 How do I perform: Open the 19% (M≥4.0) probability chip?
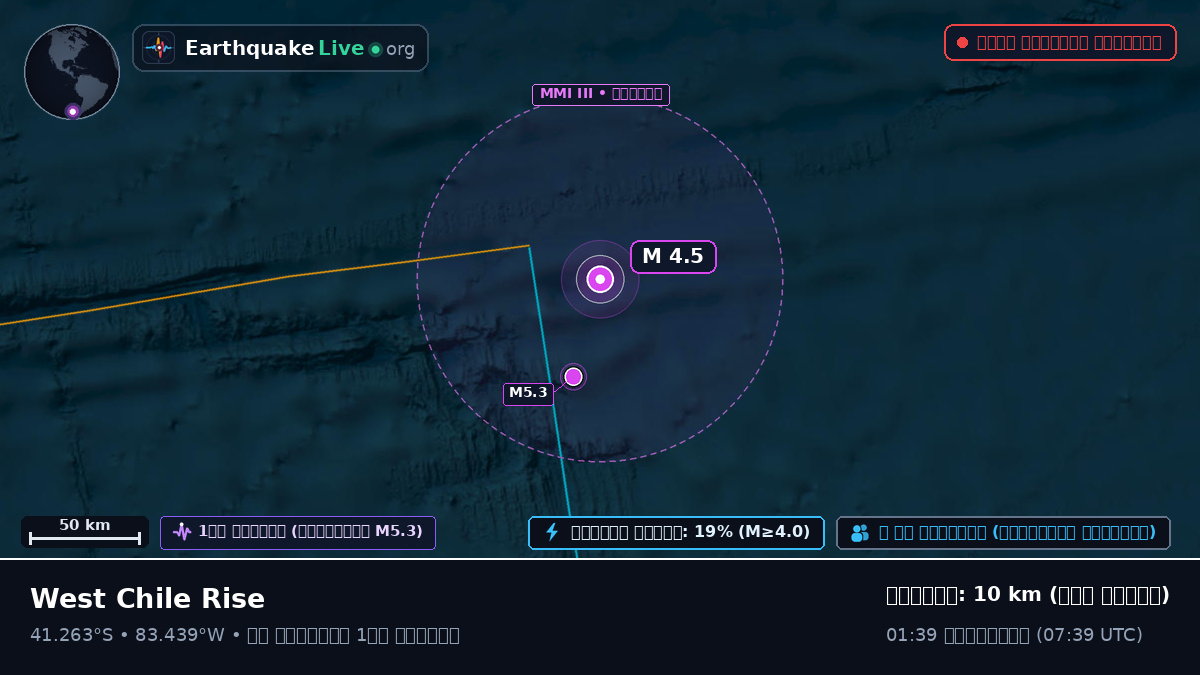[676, 533]
